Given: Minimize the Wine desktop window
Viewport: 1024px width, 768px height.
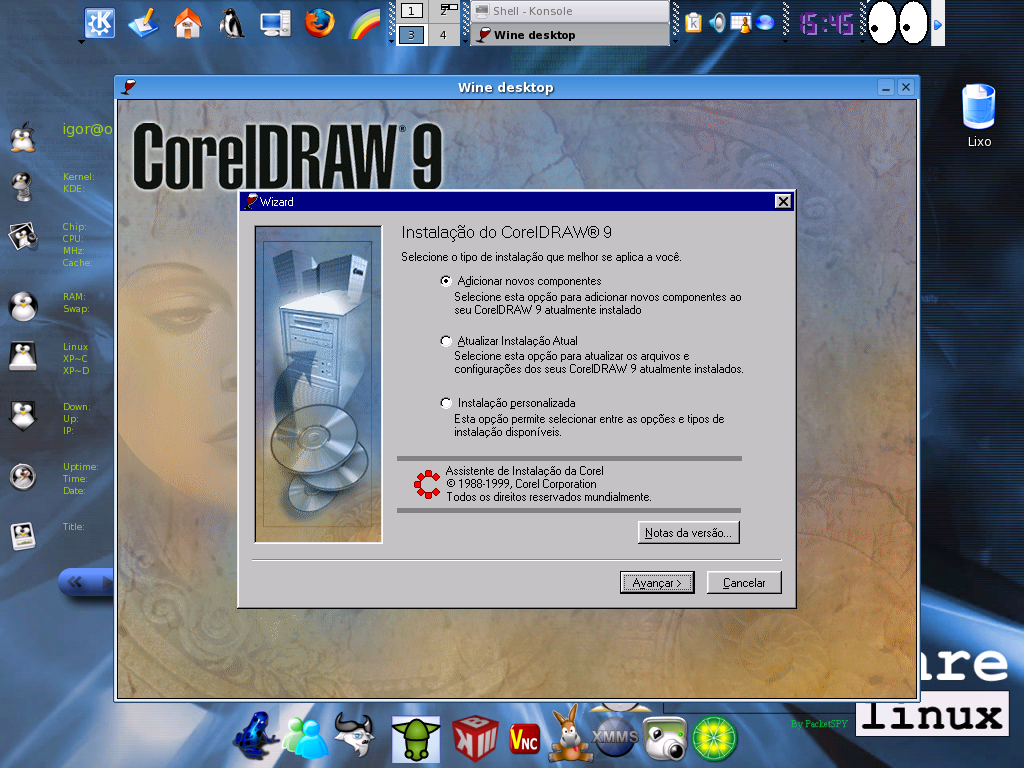Looking at the screenshot, I should pyautogui.click(x=886, y=87).
